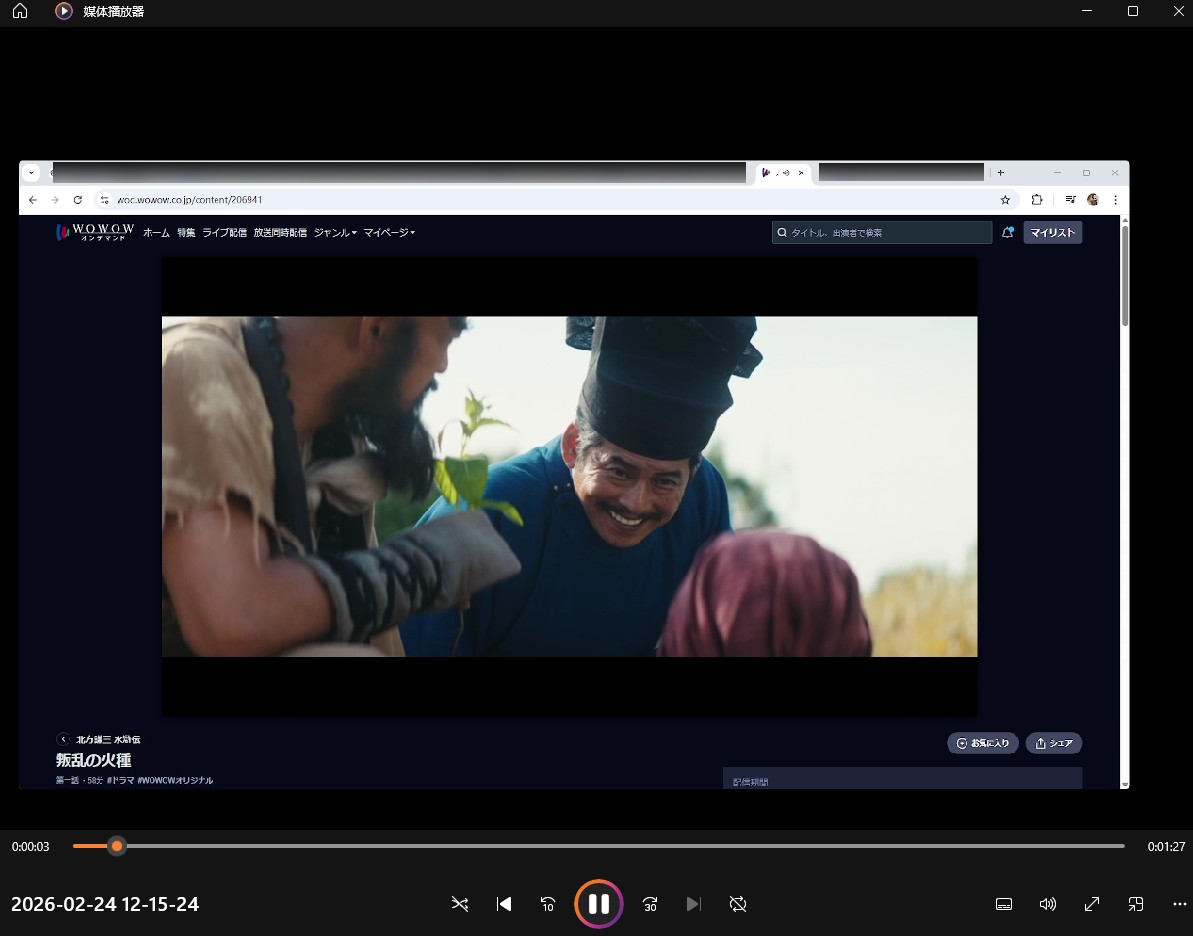Skip forward 30 seconds
Image resolution: width=1193 pixels, height=936 pixels.
tap(650, 904)
